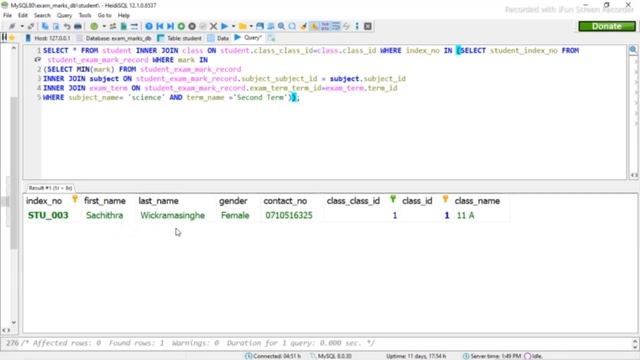Open the Help menu

(x=124, y=15)
